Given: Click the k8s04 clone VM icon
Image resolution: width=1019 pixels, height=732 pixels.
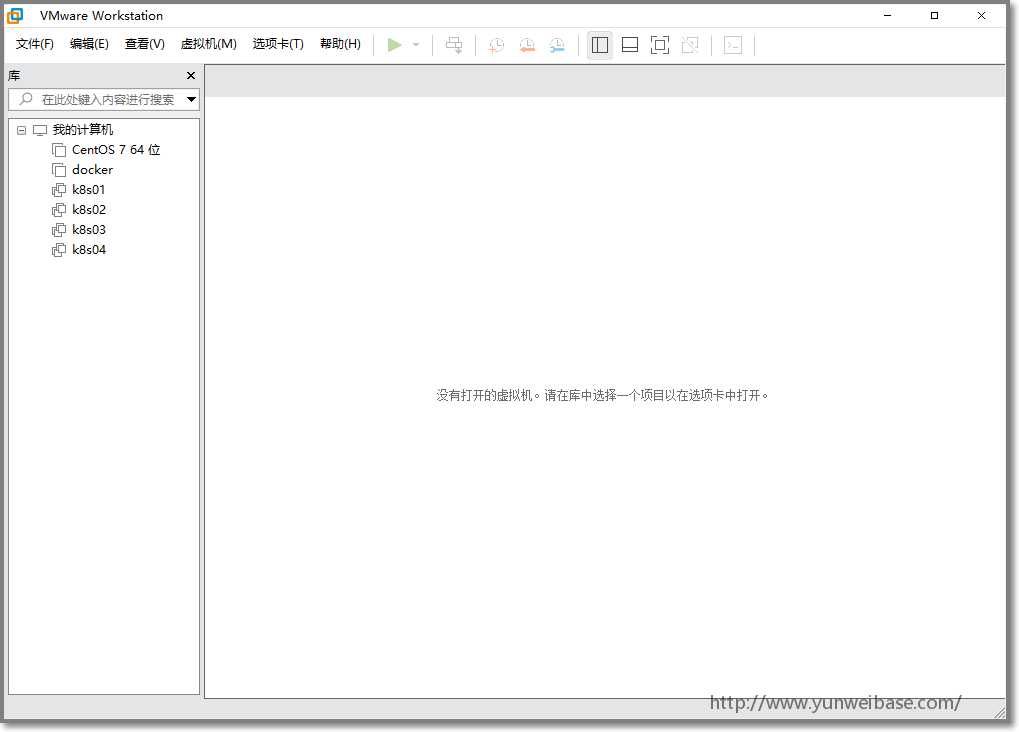Looking at the screenshot, I should point(59,250).
